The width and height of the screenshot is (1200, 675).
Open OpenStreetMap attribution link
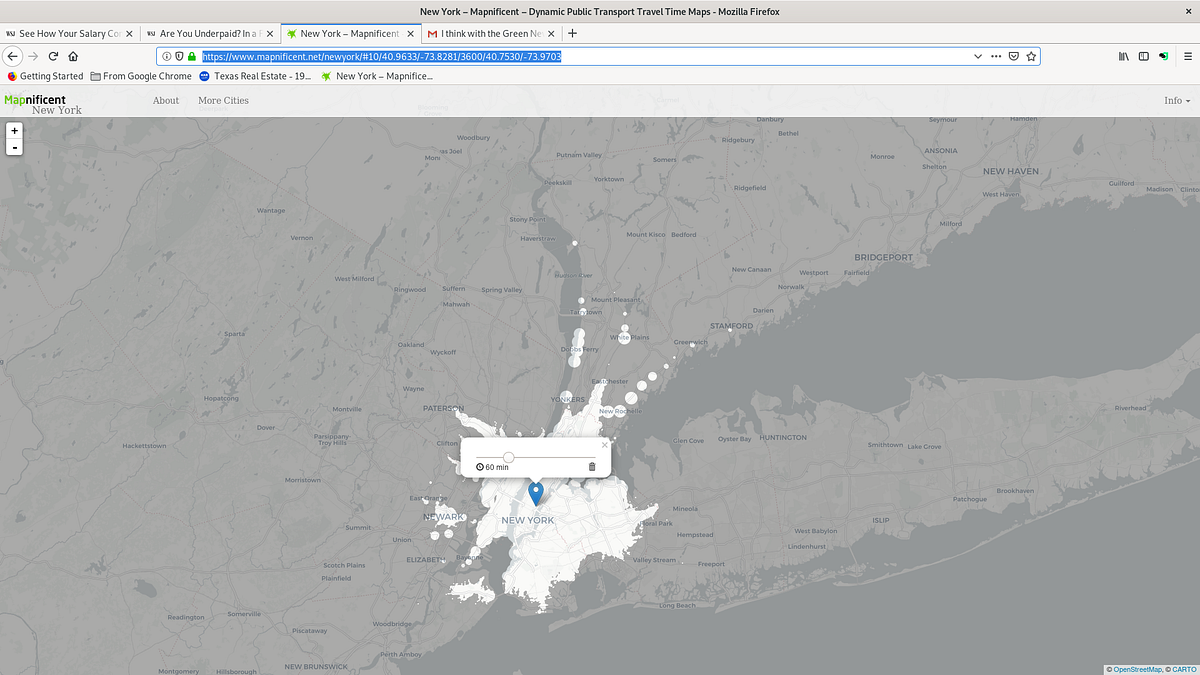coord(1137,669)
